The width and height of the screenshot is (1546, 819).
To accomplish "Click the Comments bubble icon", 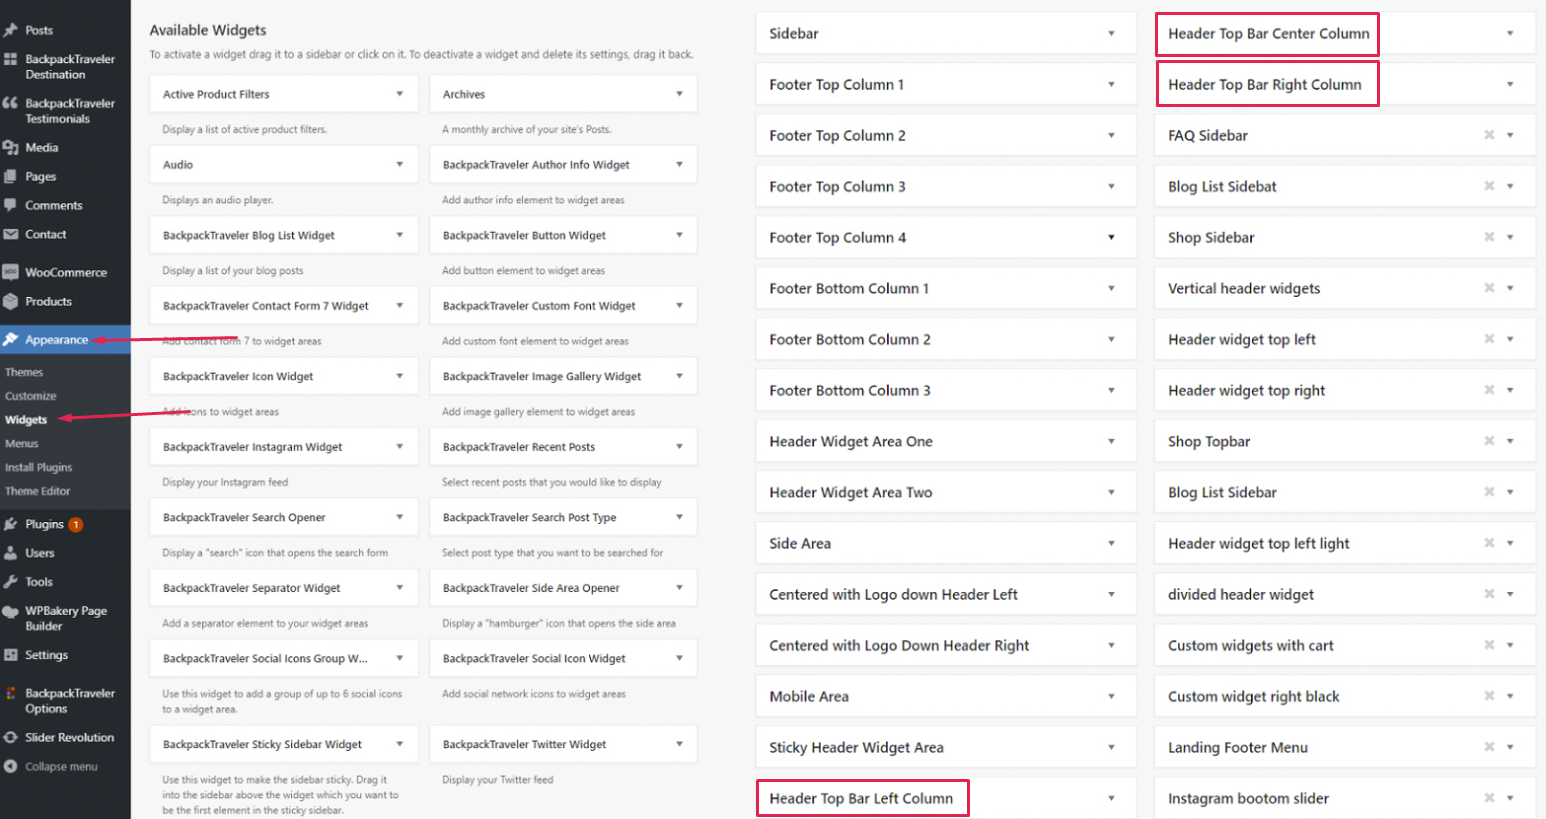I will click(x=11, y=205).
